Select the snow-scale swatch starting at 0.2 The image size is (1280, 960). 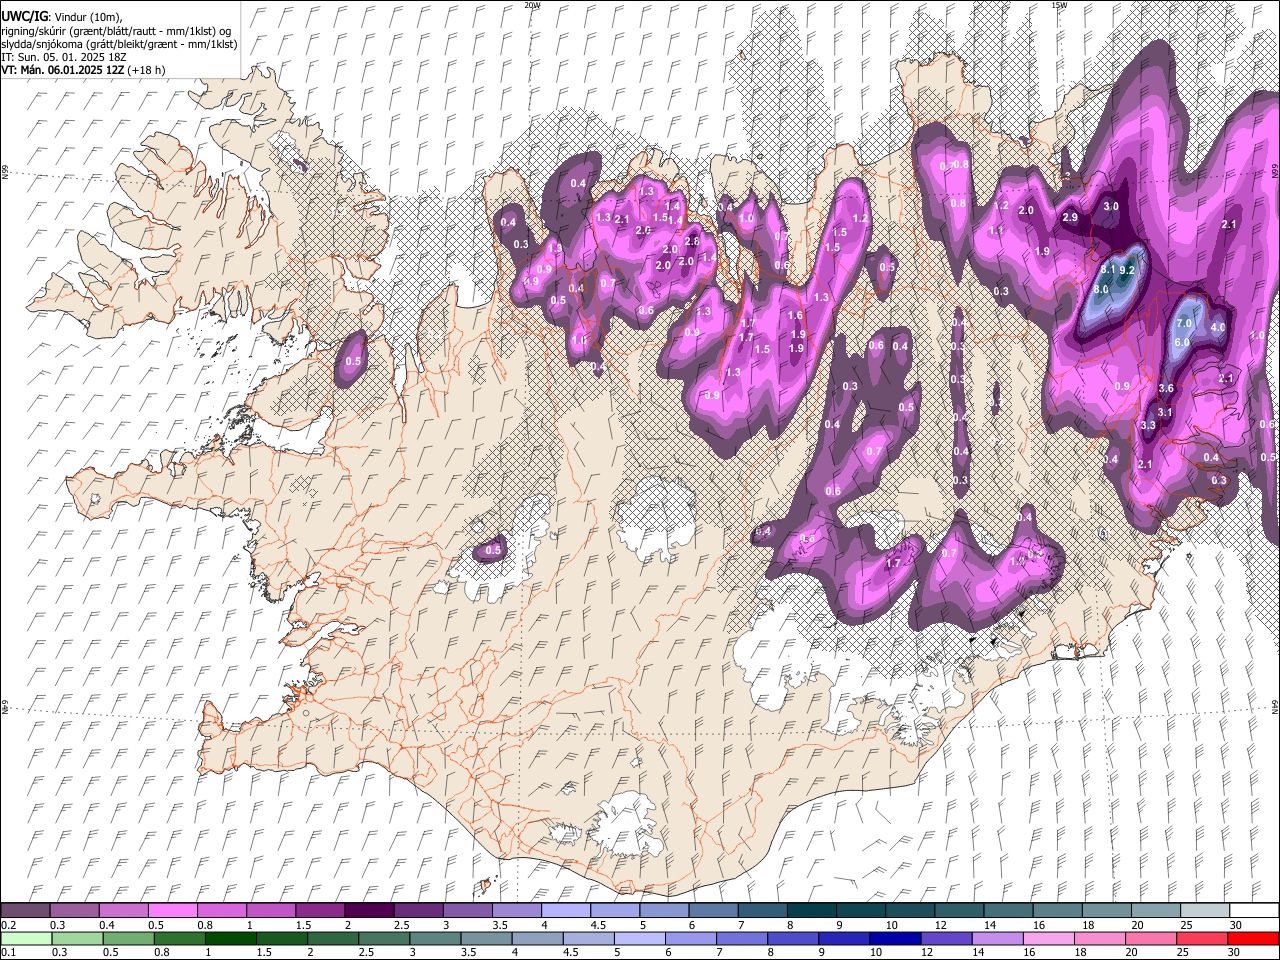tap(26, 910)
